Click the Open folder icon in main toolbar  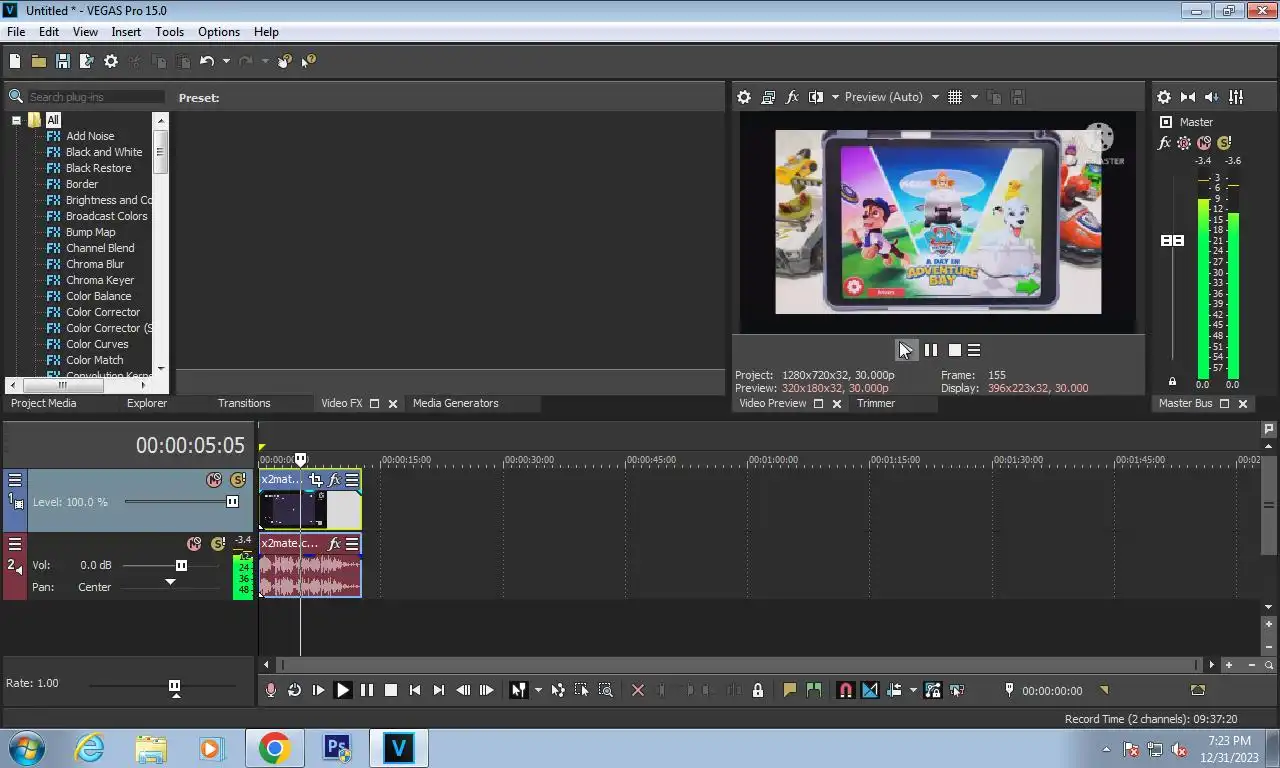pyautogui.click(x=38, y=61)
